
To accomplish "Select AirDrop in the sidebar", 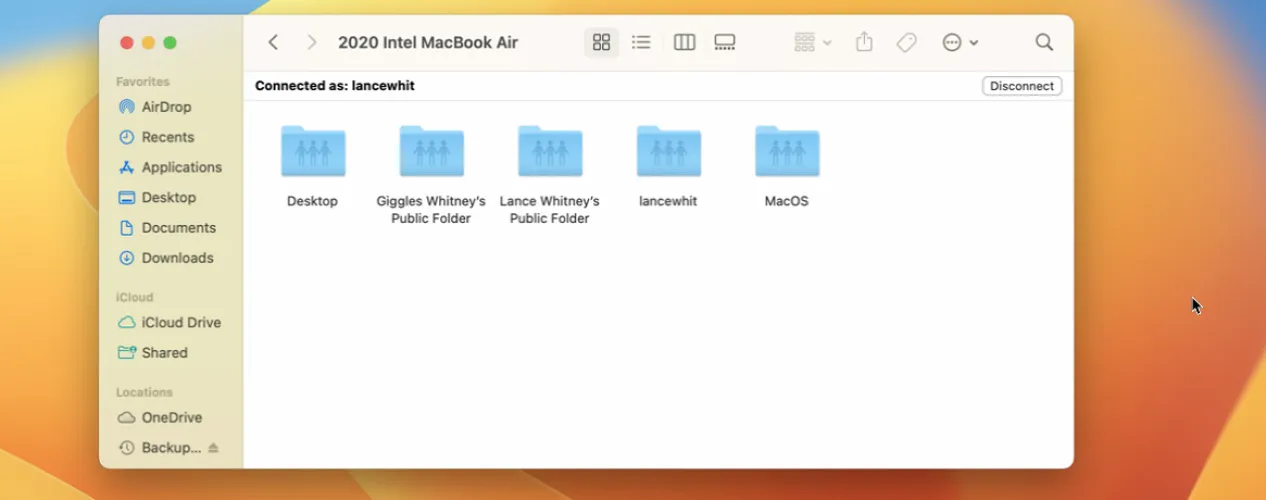I will pyautogui.click(x=165, y=107).
